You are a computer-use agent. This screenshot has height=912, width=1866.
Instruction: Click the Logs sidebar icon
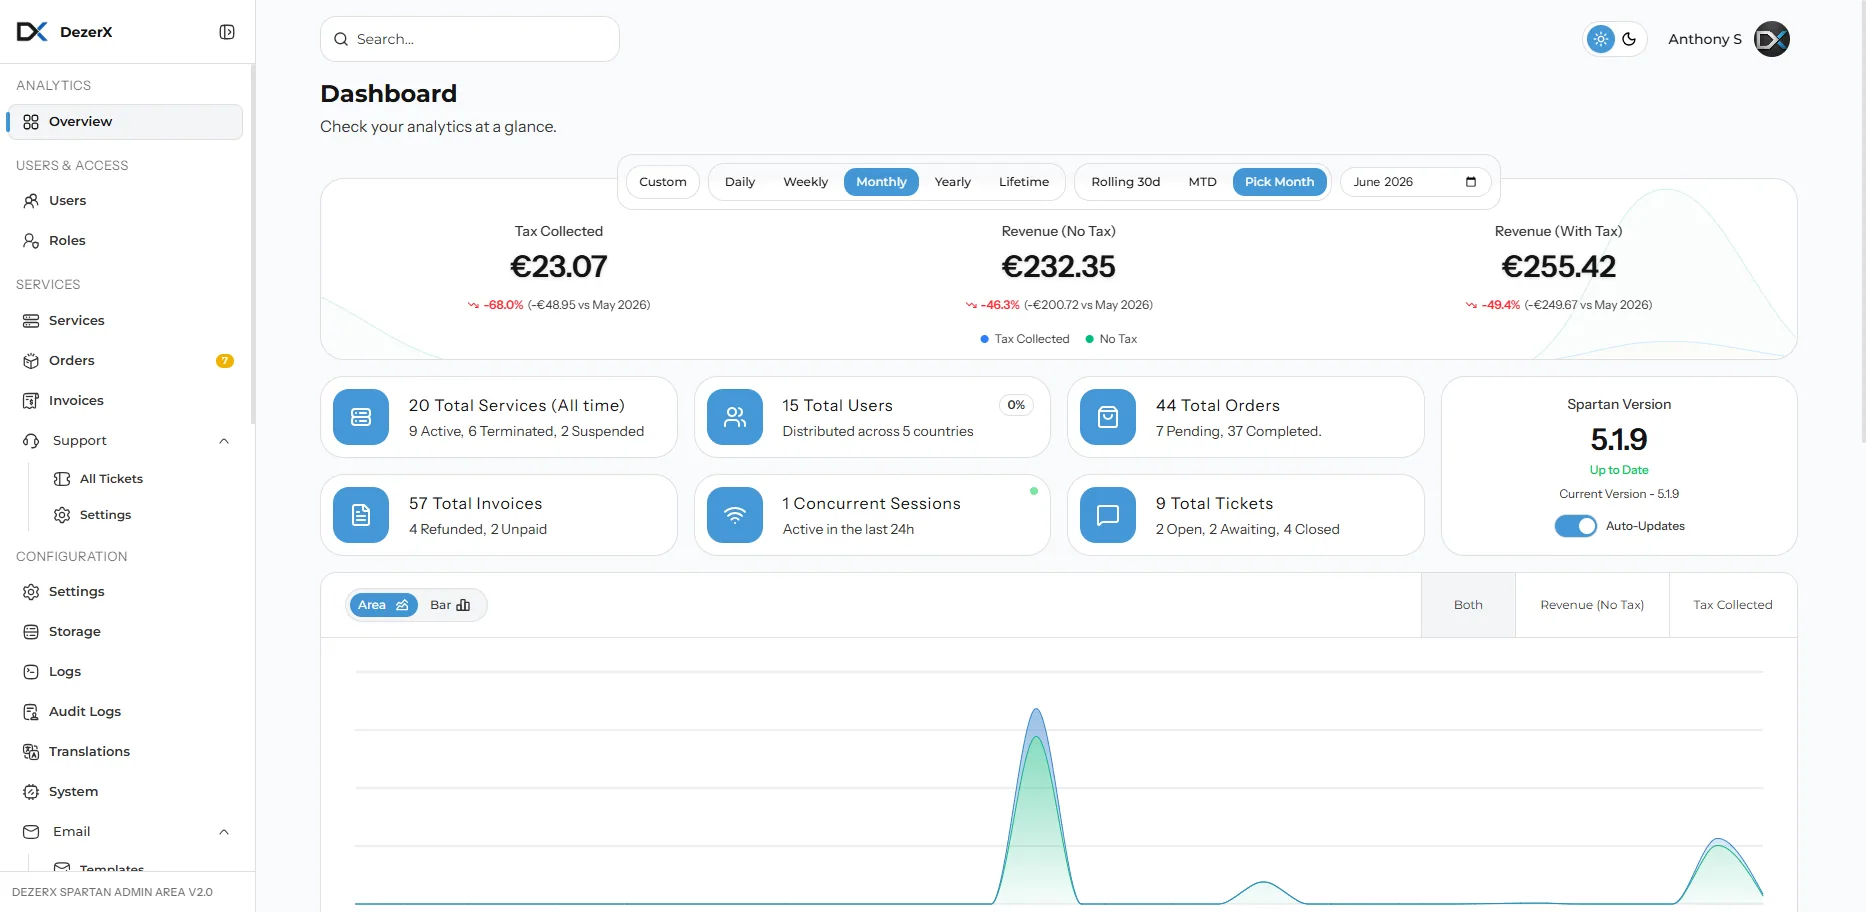pos(31,672)
